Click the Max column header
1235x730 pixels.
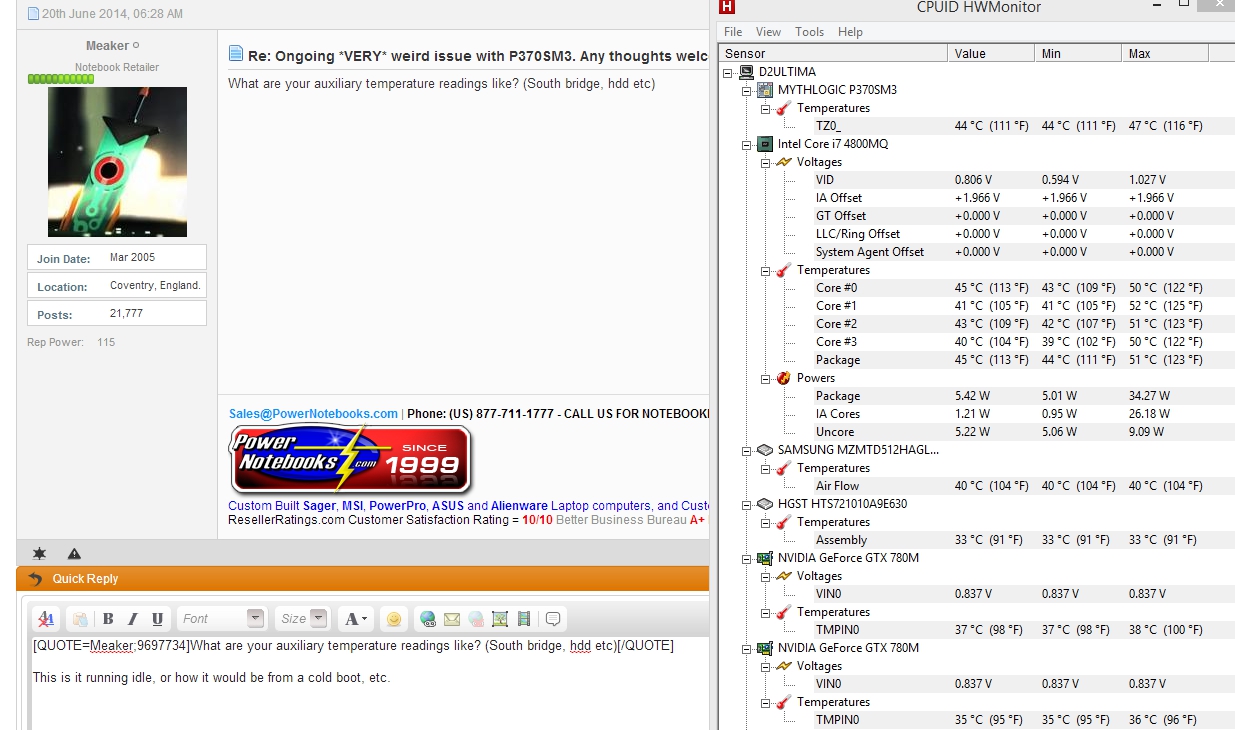1164,53
